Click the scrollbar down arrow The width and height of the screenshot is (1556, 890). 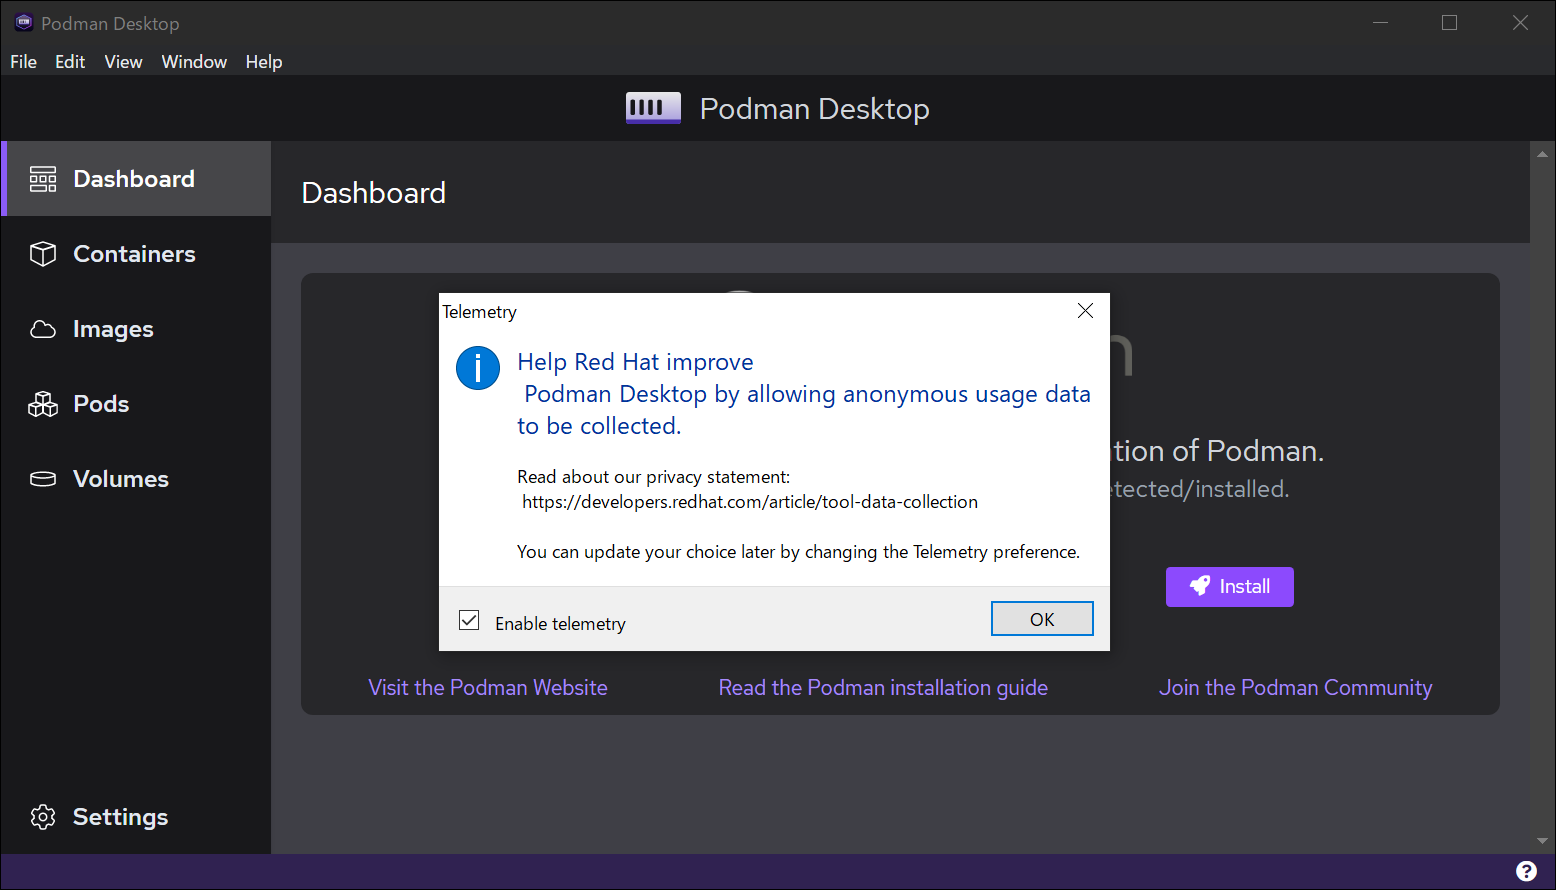click(1542, 841)
